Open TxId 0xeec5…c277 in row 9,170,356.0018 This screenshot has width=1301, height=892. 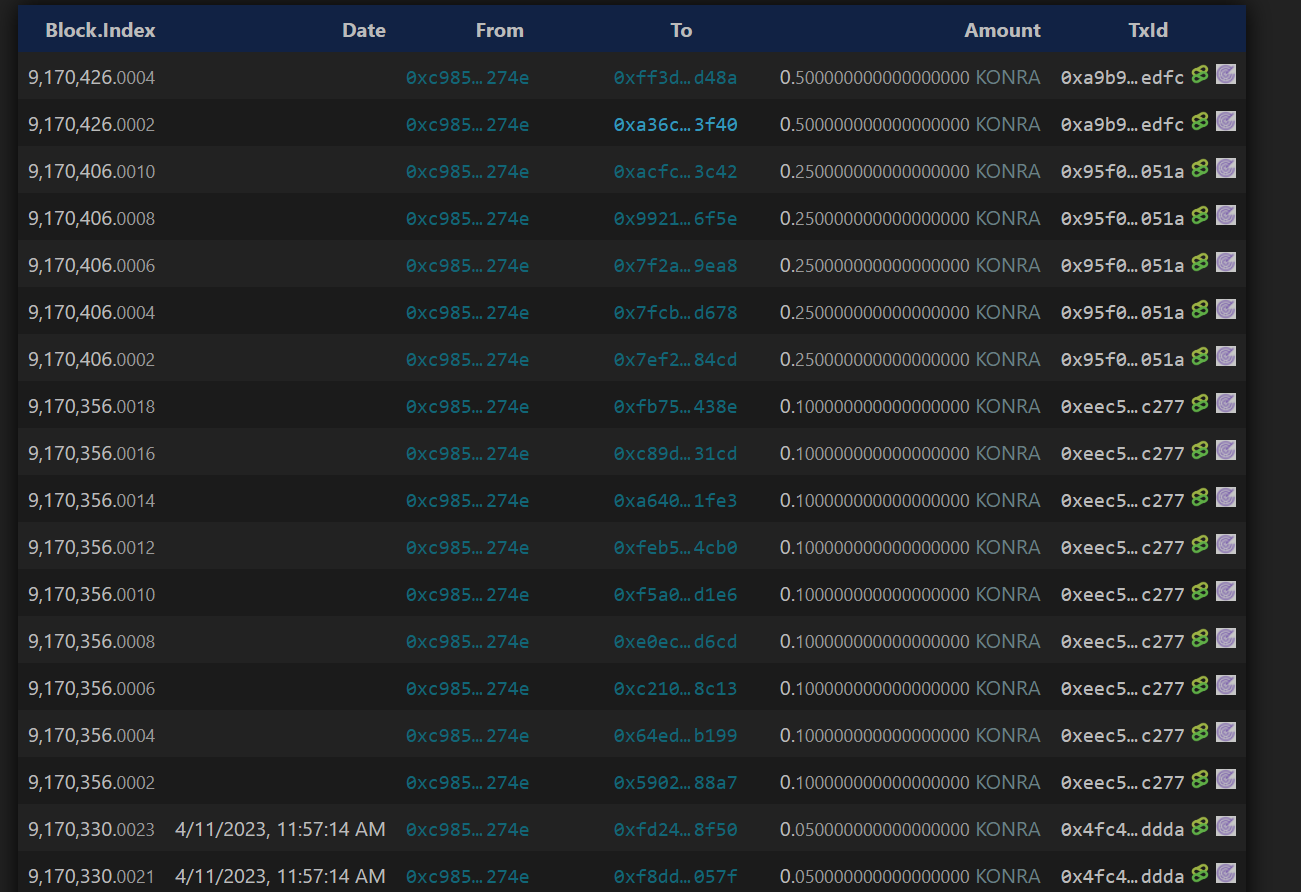tap(1122, 406)
